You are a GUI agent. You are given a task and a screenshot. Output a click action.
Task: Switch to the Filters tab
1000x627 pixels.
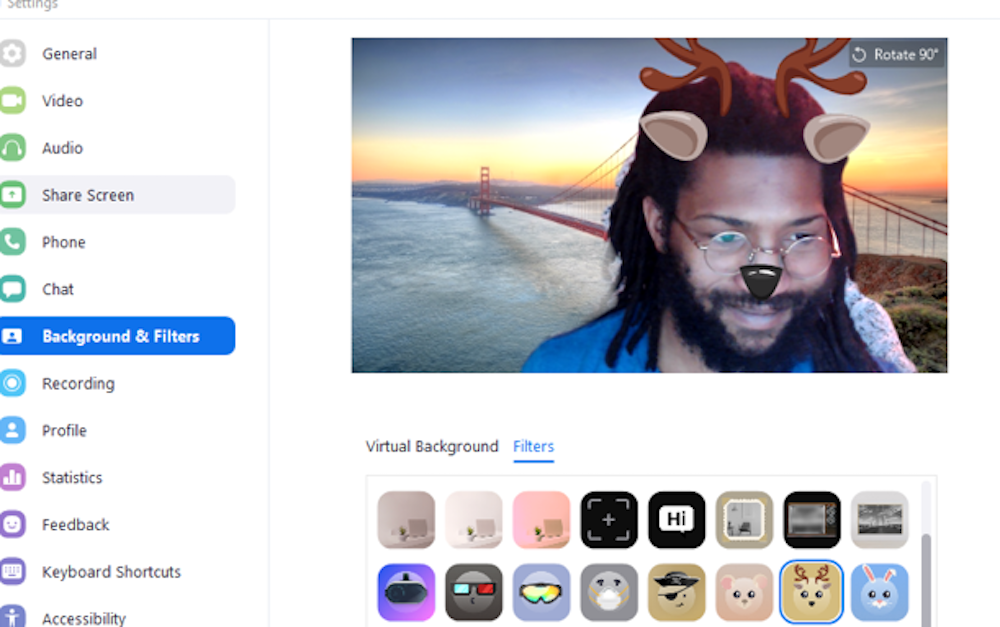(x=534, y=446)
